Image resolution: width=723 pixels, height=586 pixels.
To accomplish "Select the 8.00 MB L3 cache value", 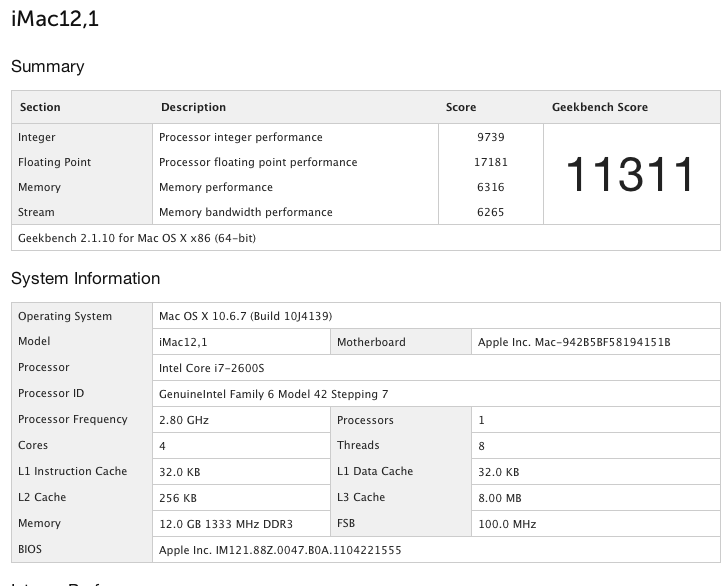I will [x=500, y=498].
